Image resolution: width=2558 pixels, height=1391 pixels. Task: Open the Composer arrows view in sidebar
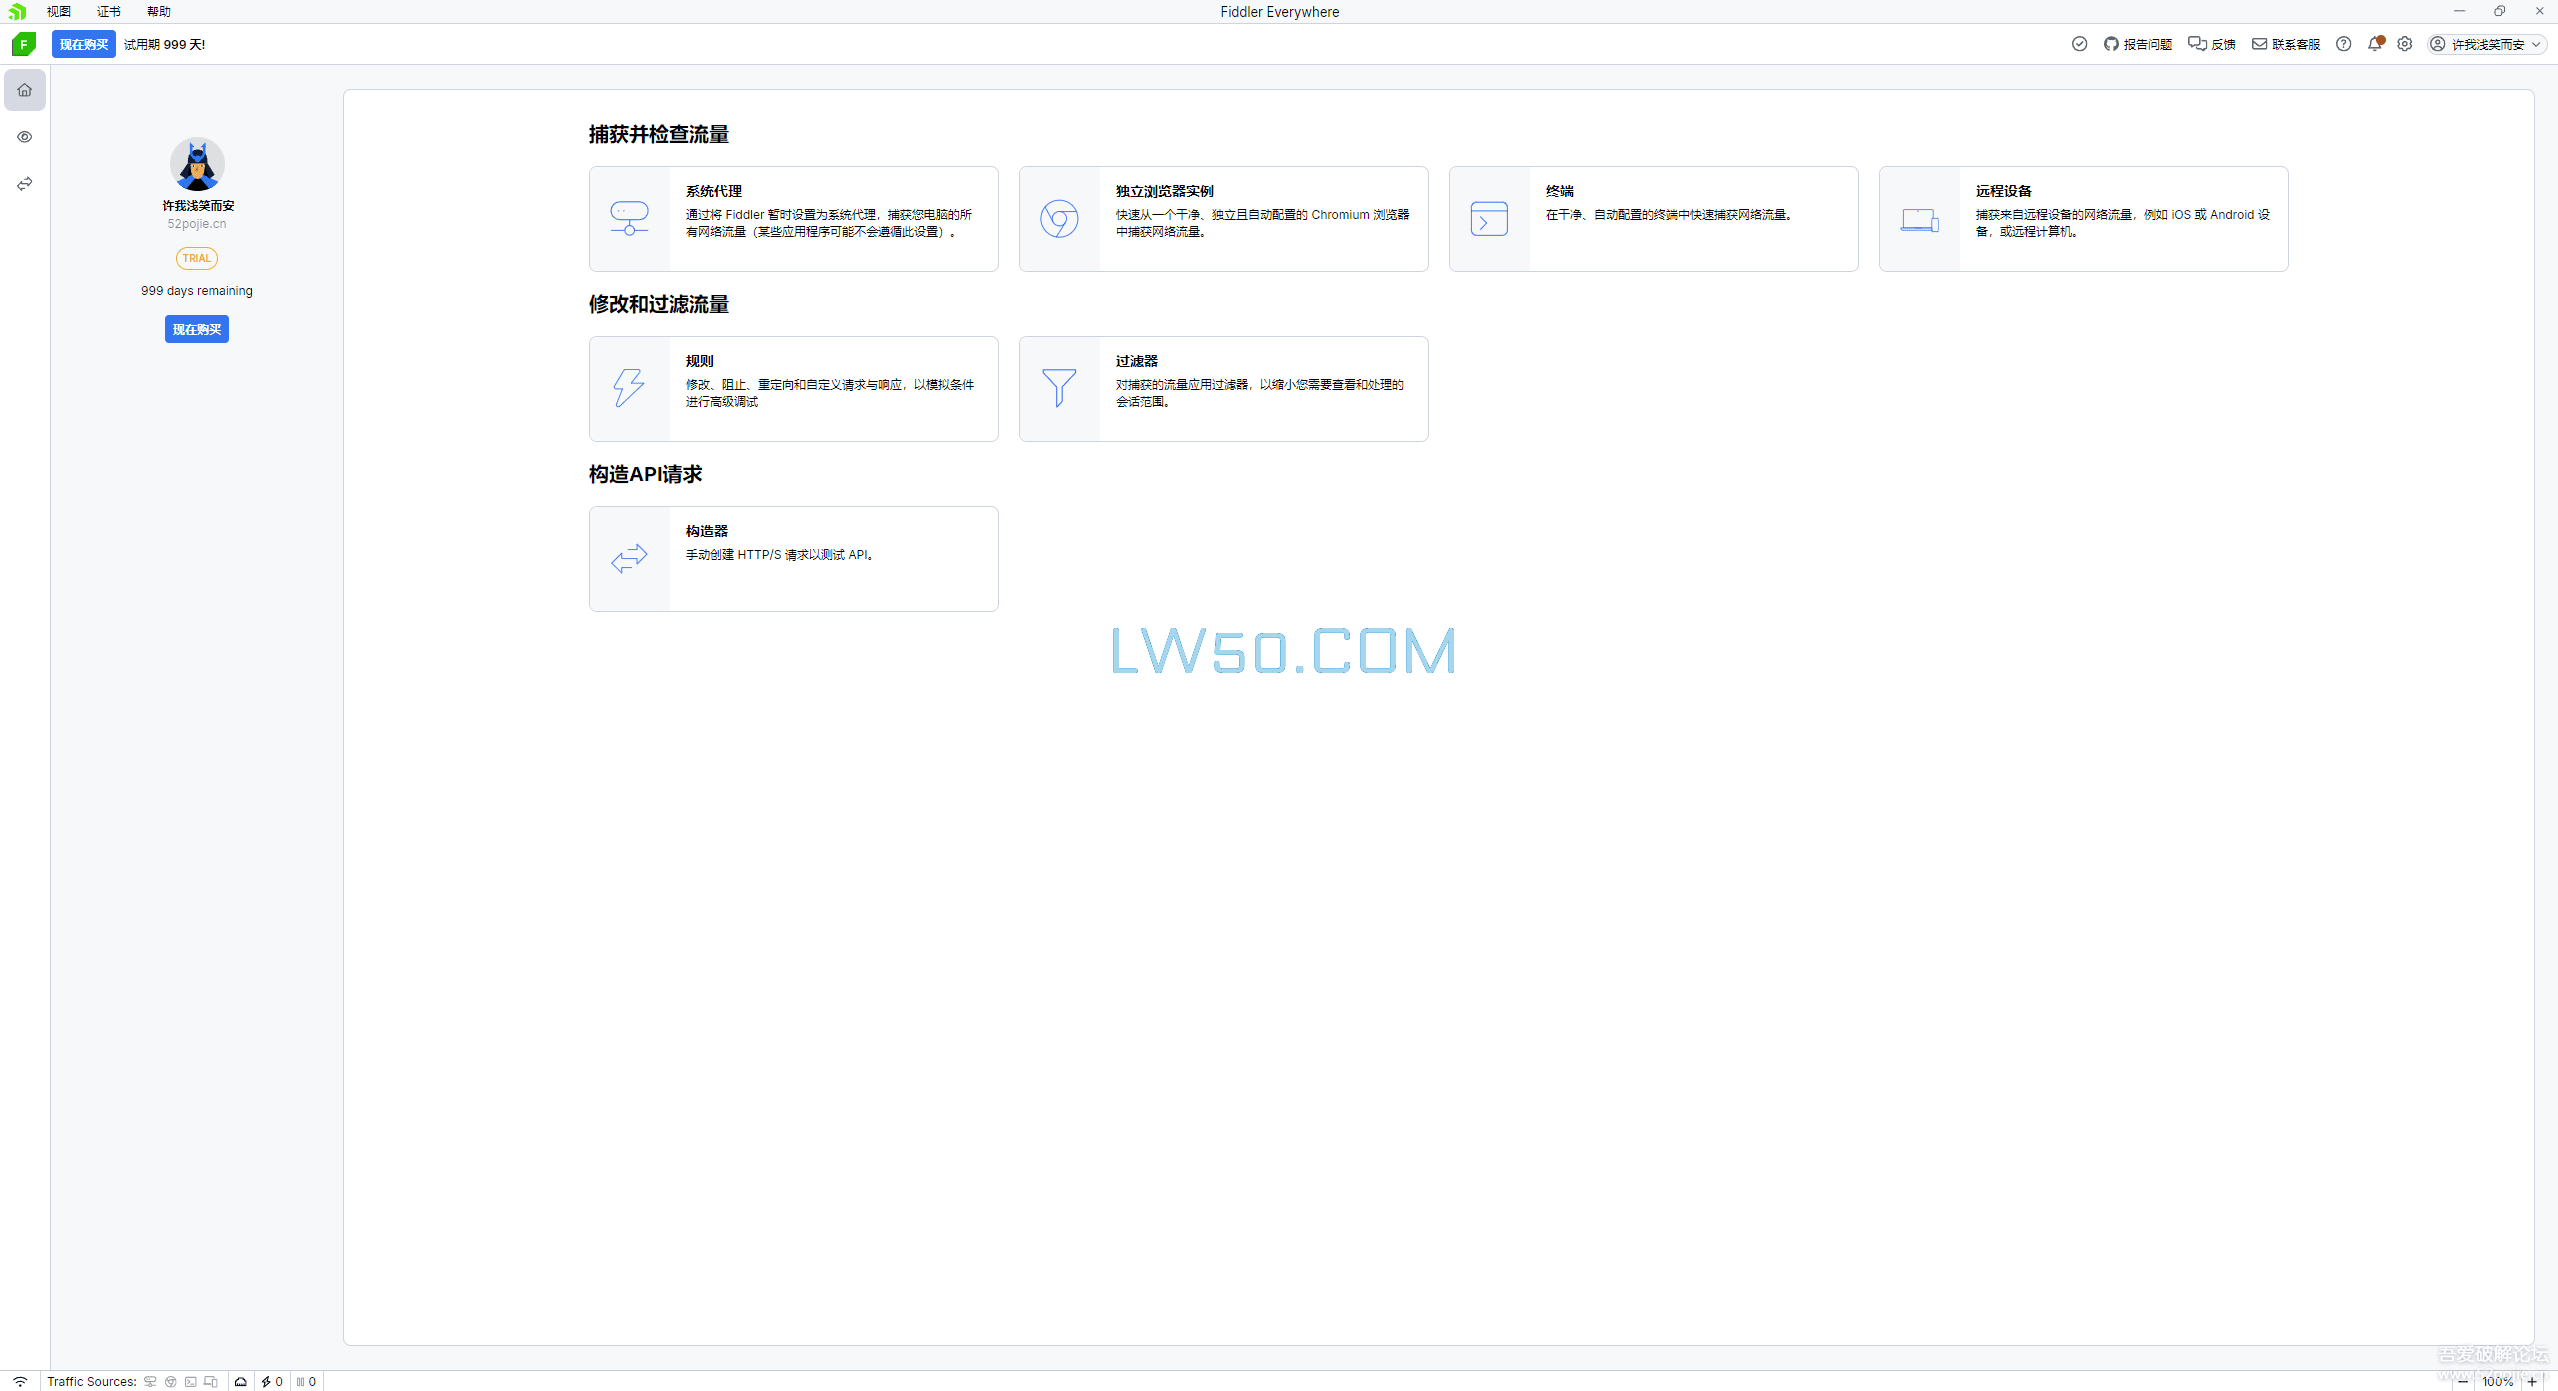tap(25, 184)
